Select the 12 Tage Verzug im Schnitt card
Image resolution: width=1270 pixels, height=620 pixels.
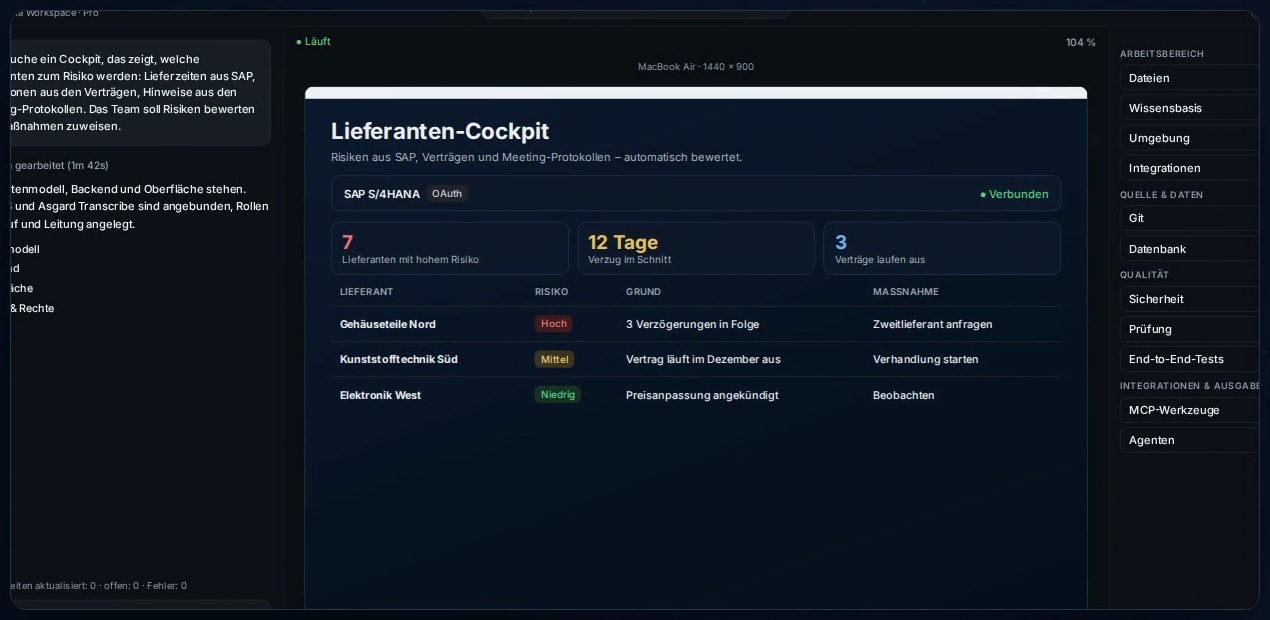click(696, 248)
